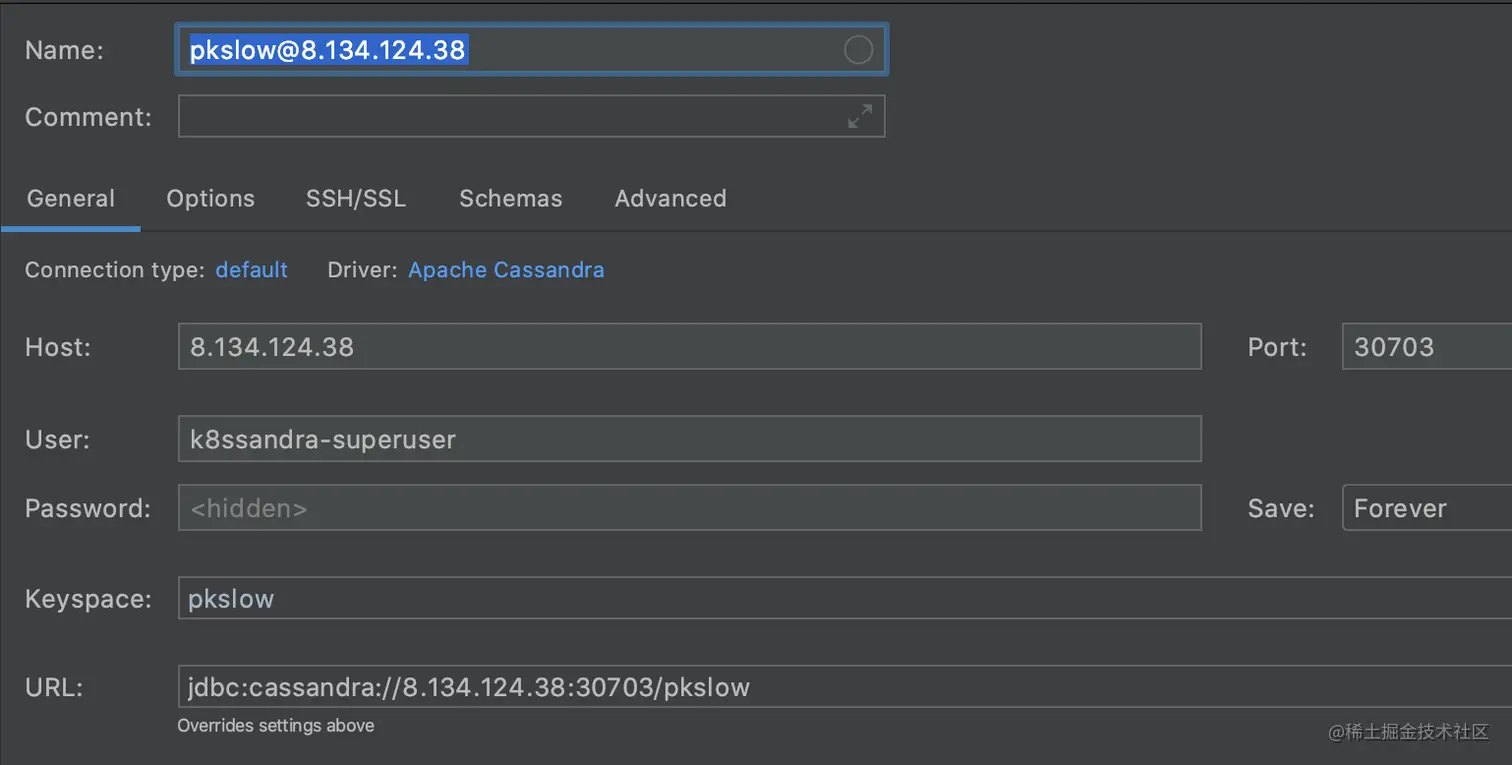The height and width of the screenshot is (765, 1512).
Task: Switch to the General tab
Action: 71,198
